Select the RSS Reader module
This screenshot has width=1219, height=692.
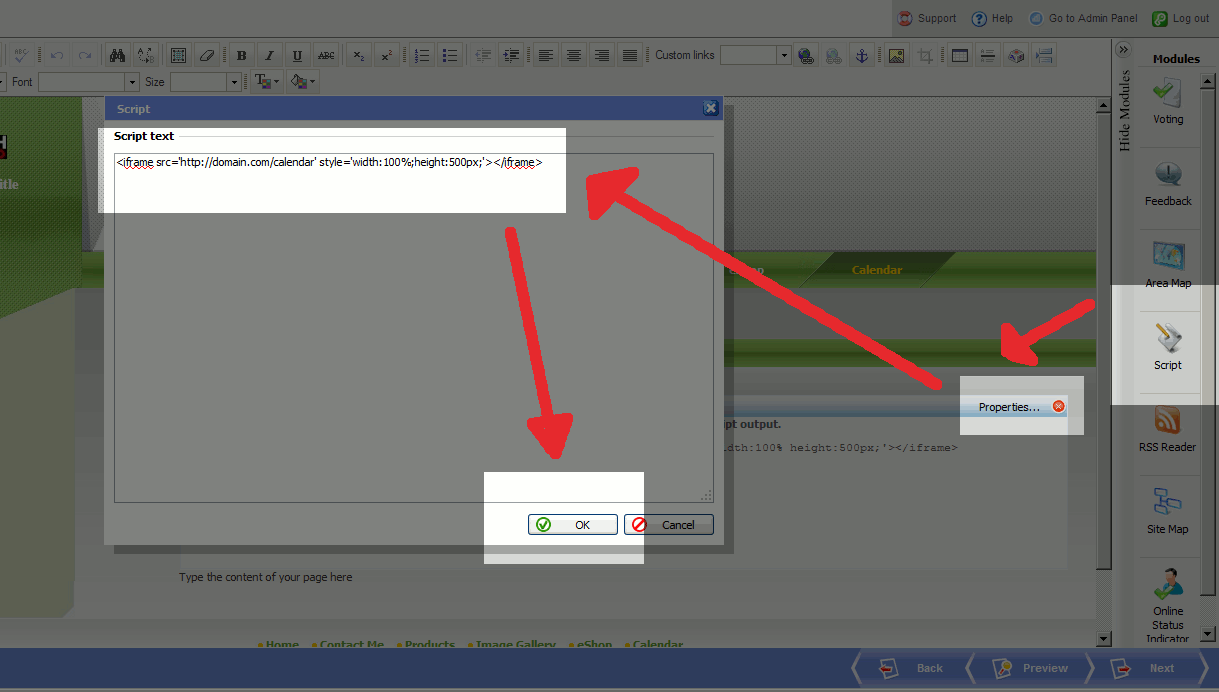click(x=1168, y=429)
